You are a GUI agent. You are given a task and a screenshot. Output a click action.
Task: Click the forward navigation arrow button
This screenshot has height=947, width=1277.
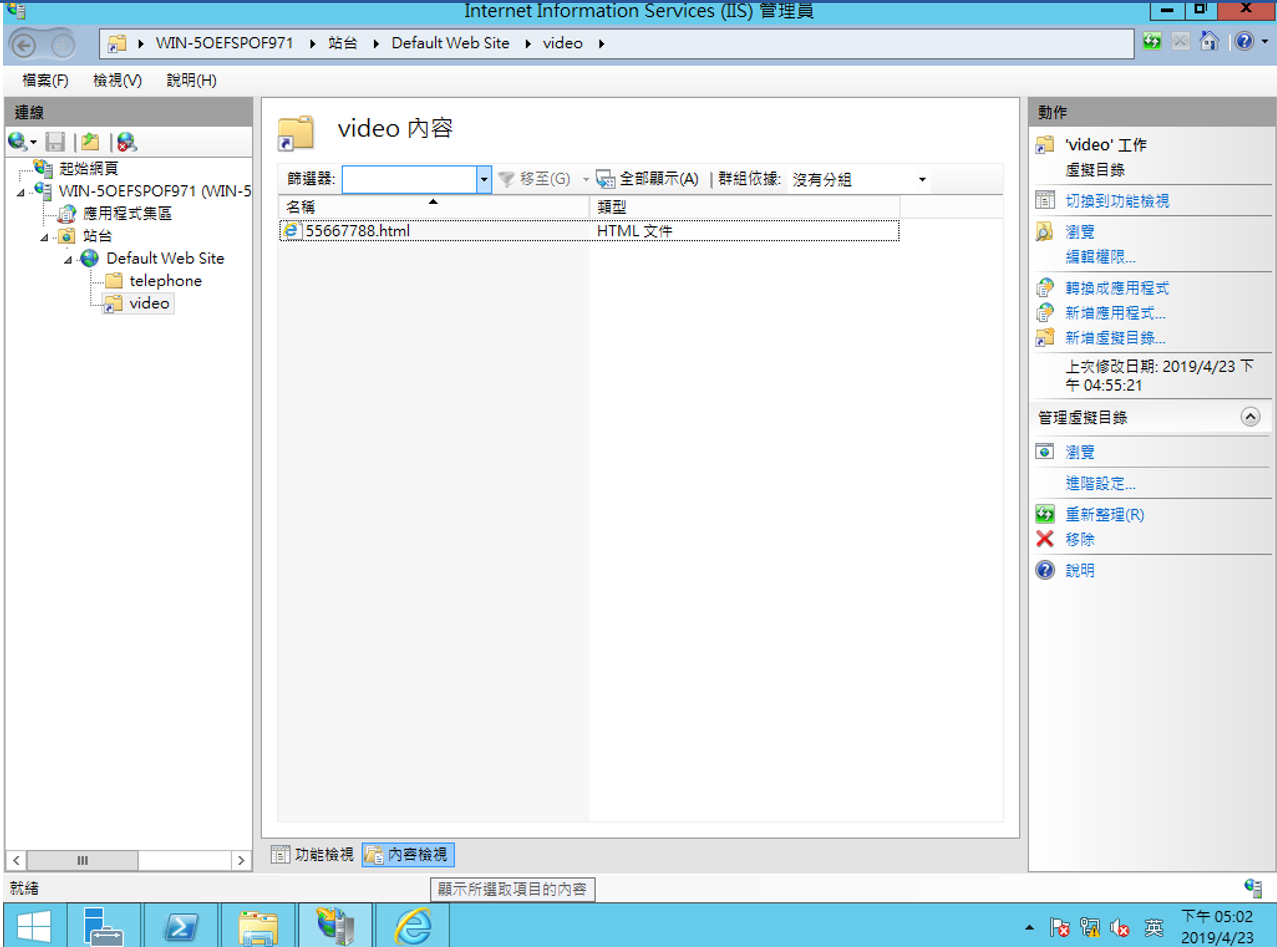pos(63,44)
